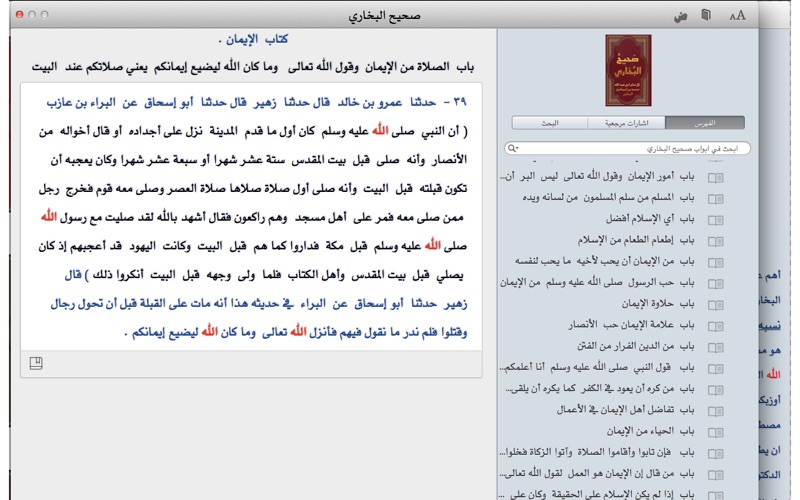Screen dimensions: 800x500
Task: Click book icon beside باب إطعام الطعام من الإسلام
Action: tap(715, 241)
